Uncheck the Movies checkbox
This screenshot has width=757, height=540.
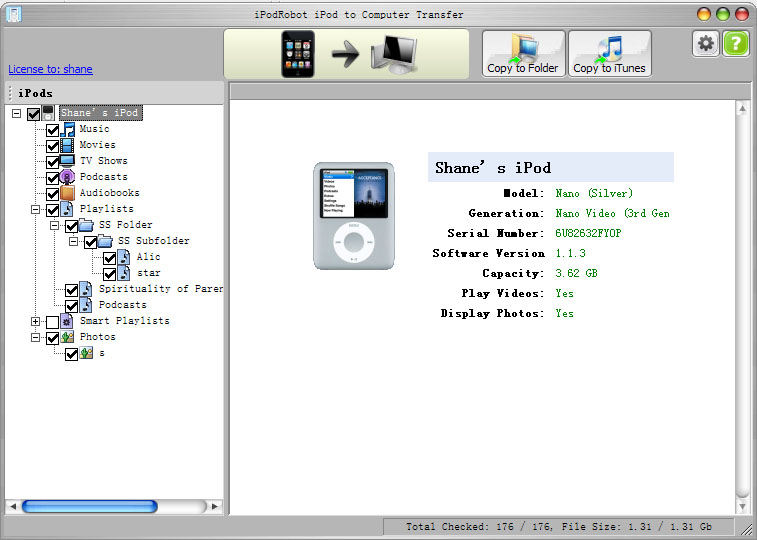(x=53, y=146)
